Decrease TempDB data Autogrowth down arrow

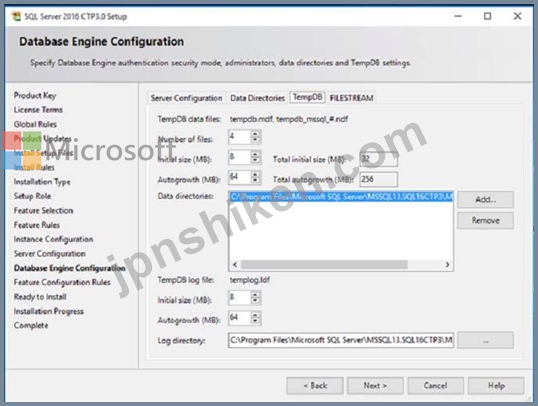click(x=255, y=180)
